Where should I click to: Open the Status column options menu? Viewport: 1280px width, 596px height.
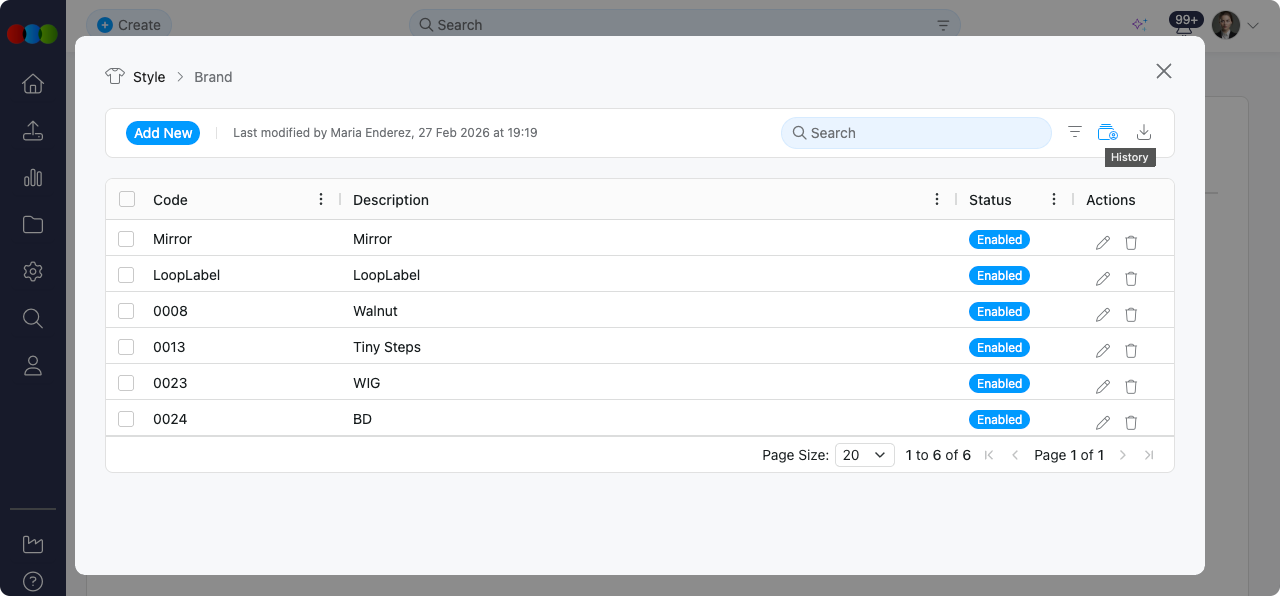pos(1054,200)
